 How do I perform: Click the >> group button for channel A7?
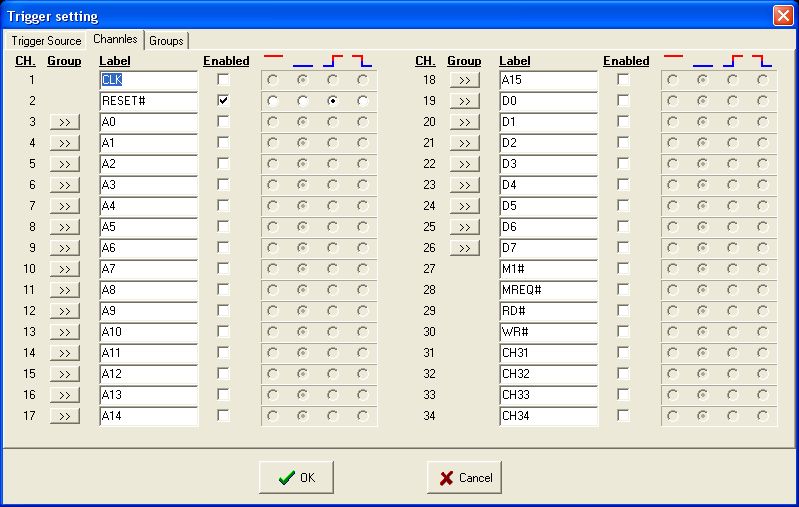coord(64,269)
